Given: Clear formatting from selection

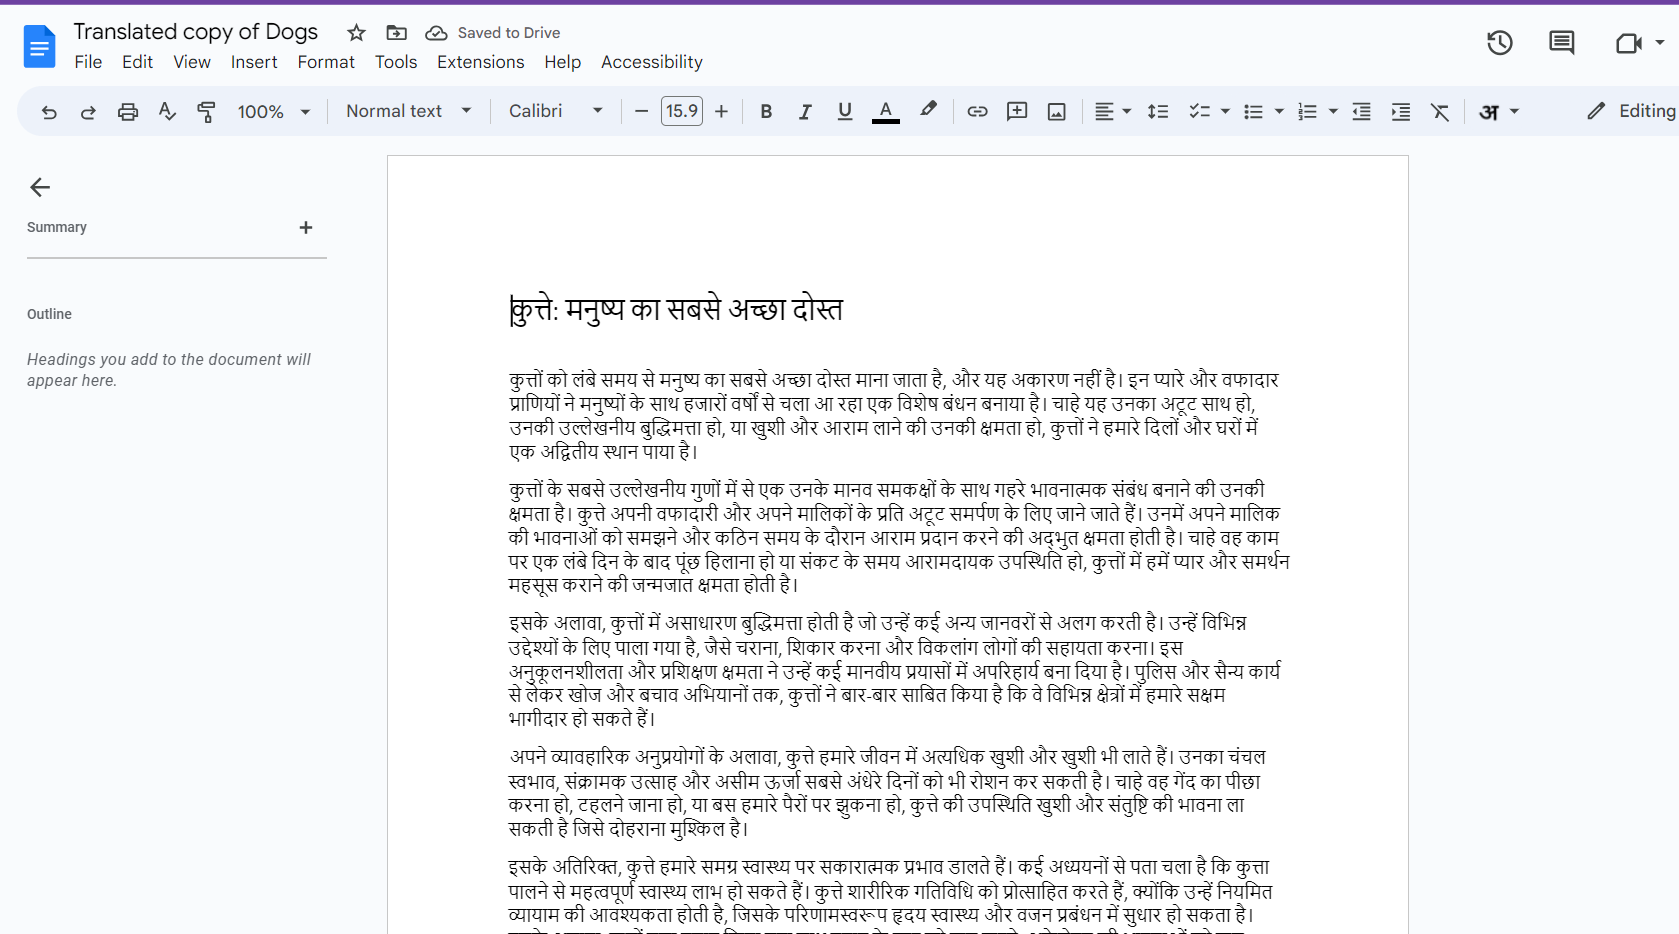Looking at the screenshot, I should coord(1440,111).
